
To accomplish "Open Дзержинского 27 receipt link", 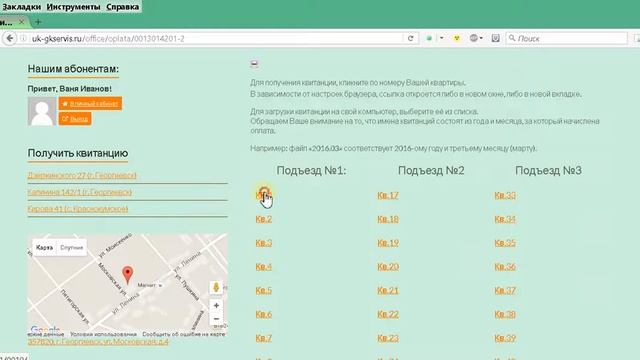I will pyautogui.click(x=82, y=175).
